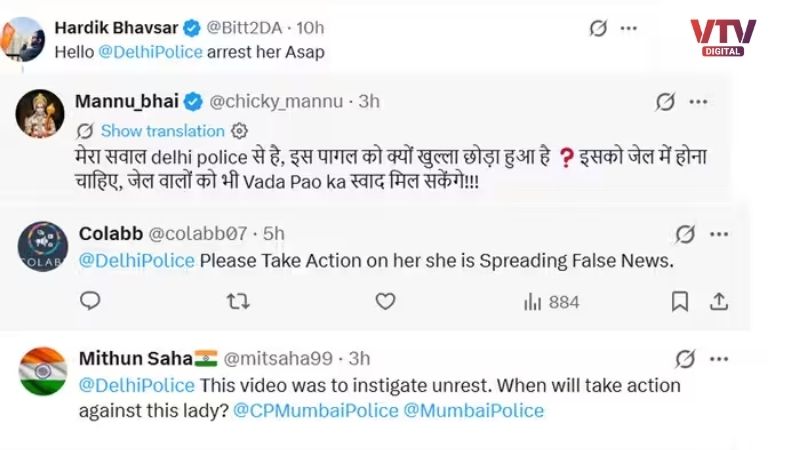Screen dimensions: 800x450
Task: Share Colabb's tweet via upload icon
Action: click(x=719, y=302)
